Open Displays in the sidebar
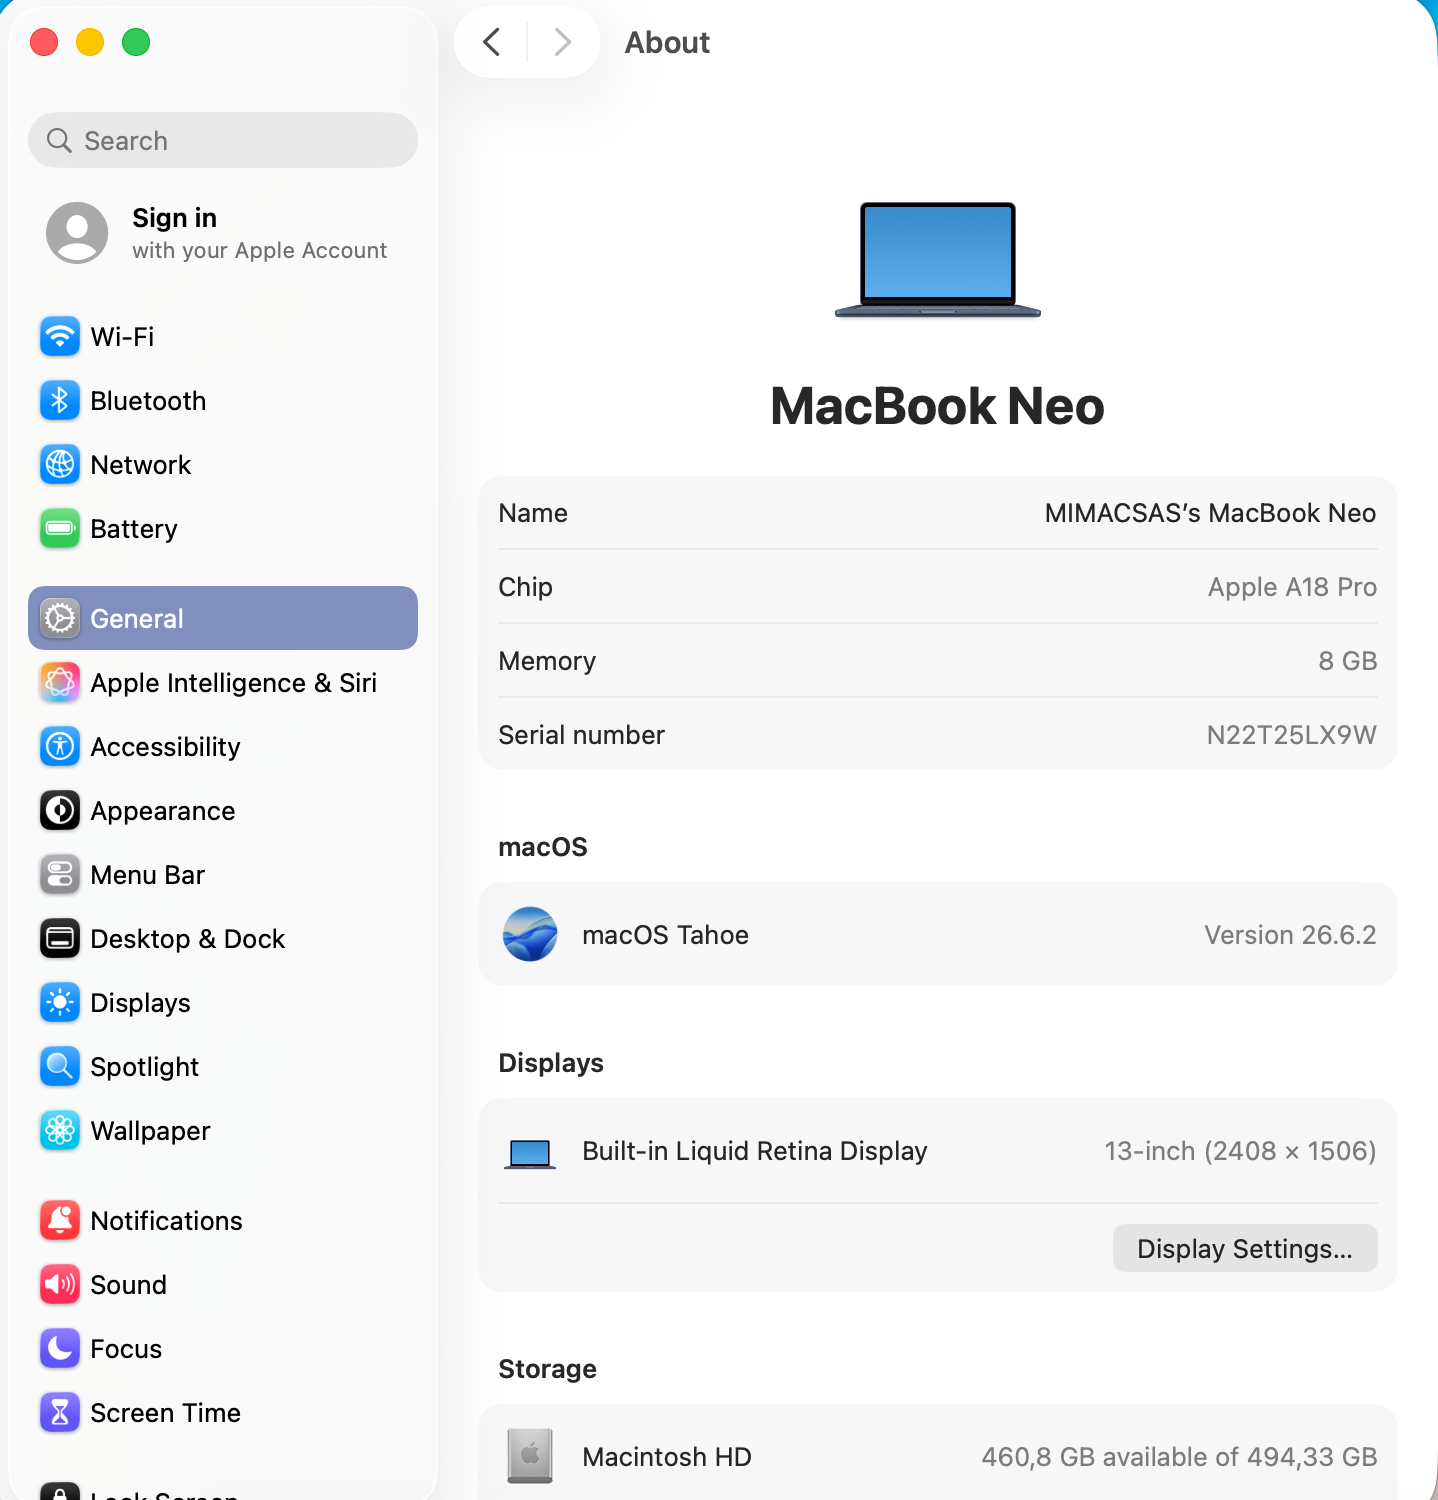Image resolution: width=1438 pixels, height=1500 pixels. coord(223,1003)
